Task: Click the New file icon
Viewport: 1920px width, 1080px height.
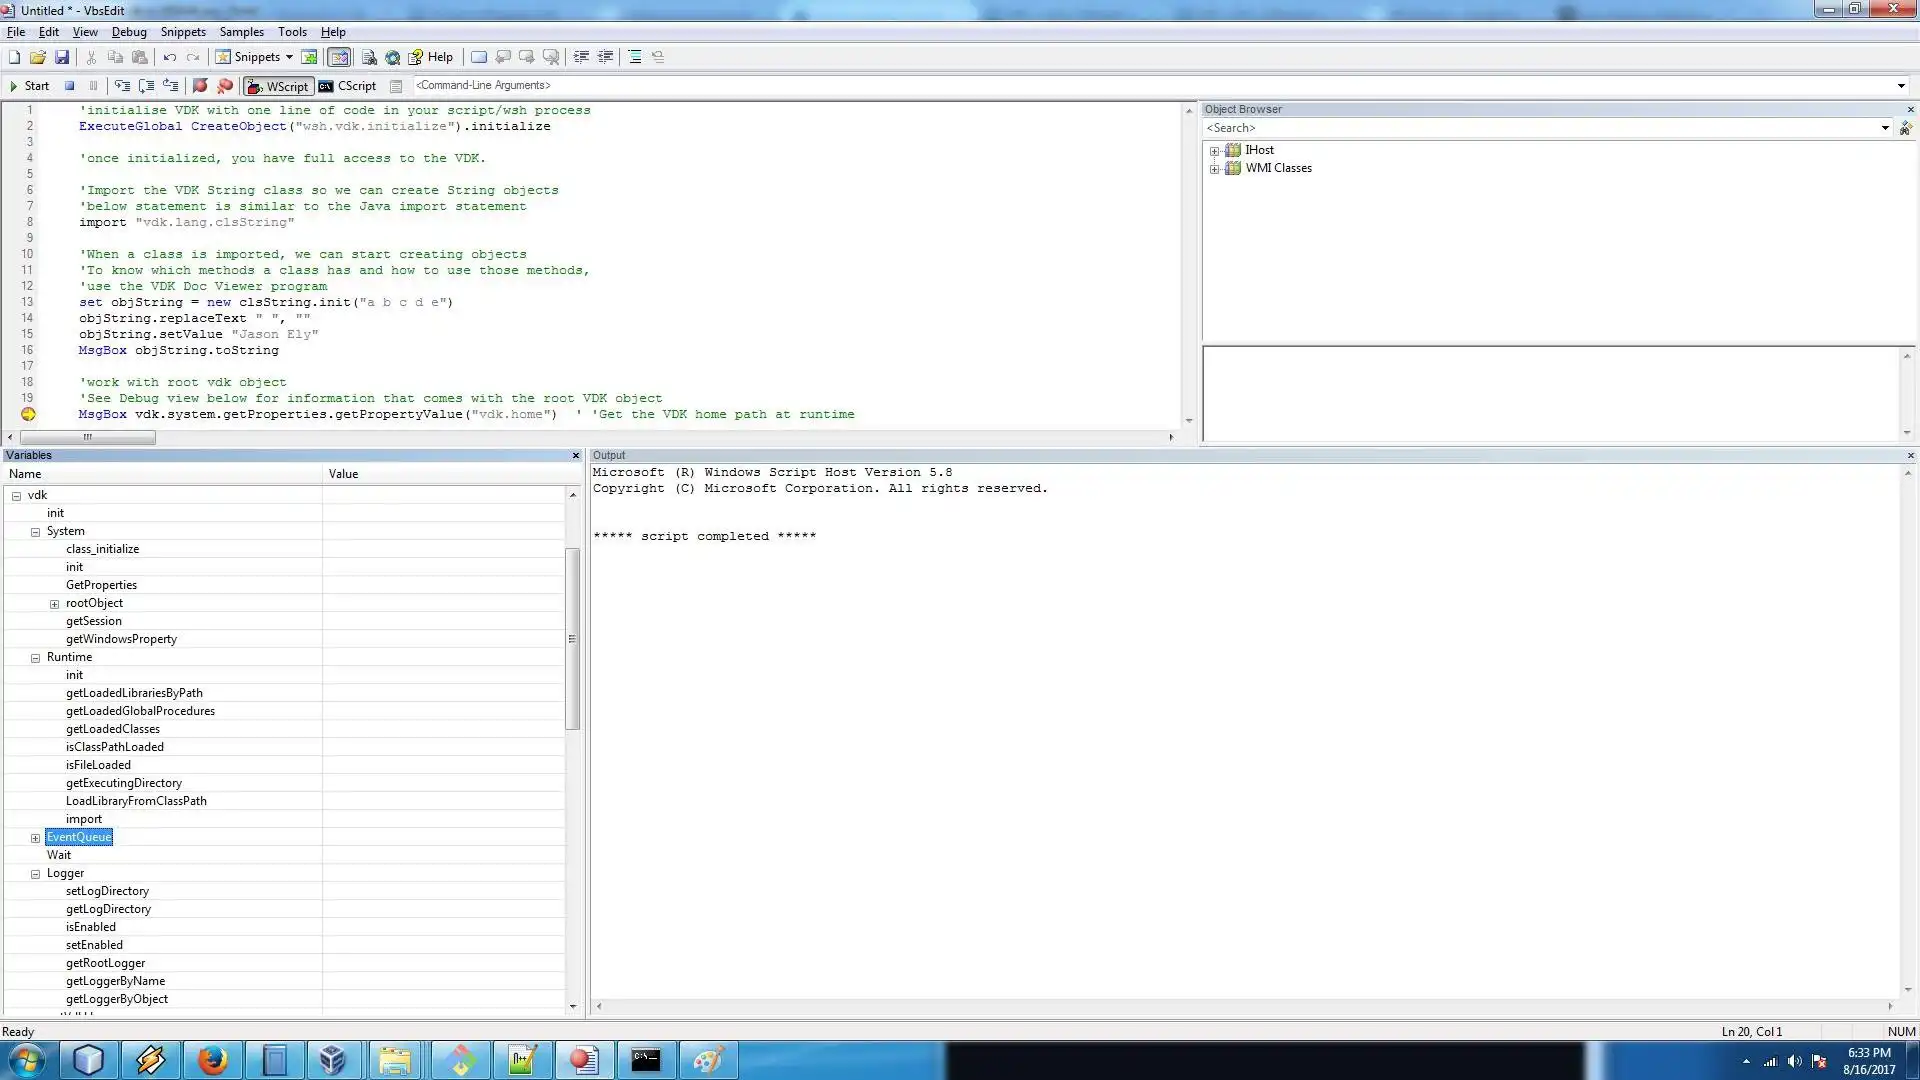Action: (x=14, y=57)
